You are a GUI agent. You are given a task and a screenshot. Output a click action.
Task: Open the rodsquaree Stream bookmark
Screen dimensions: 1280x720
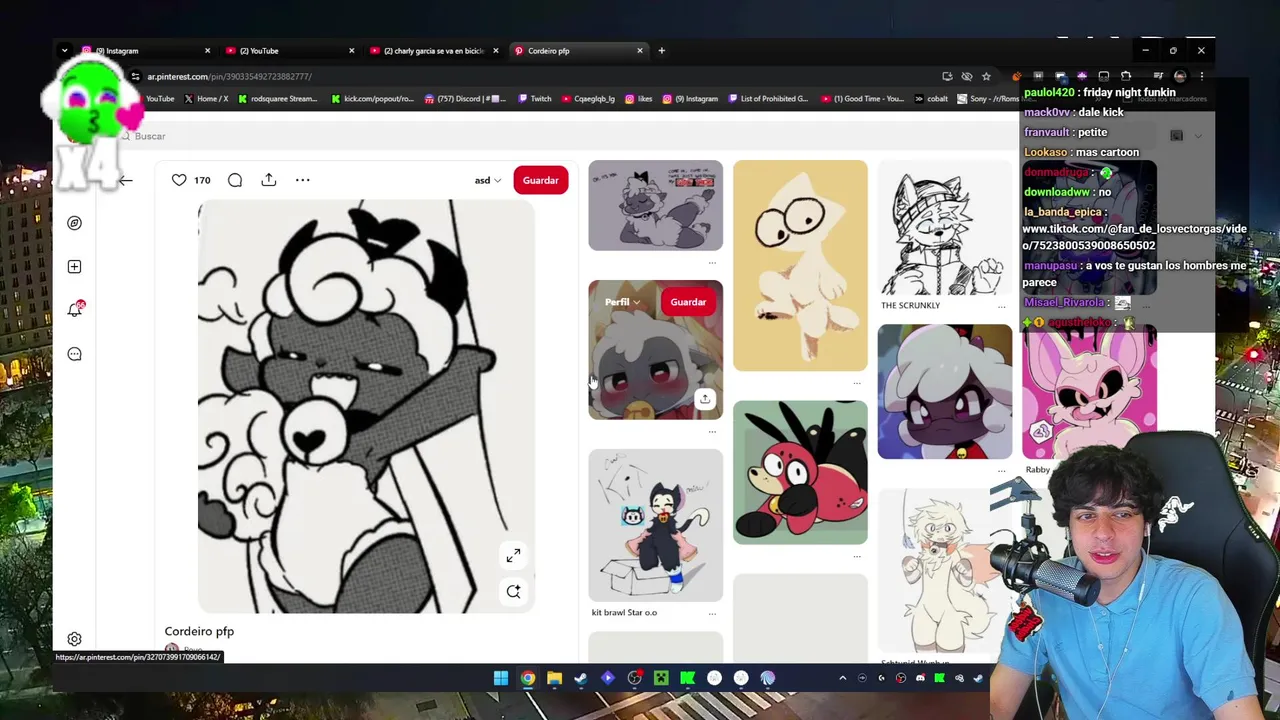(x=277, y=99)
